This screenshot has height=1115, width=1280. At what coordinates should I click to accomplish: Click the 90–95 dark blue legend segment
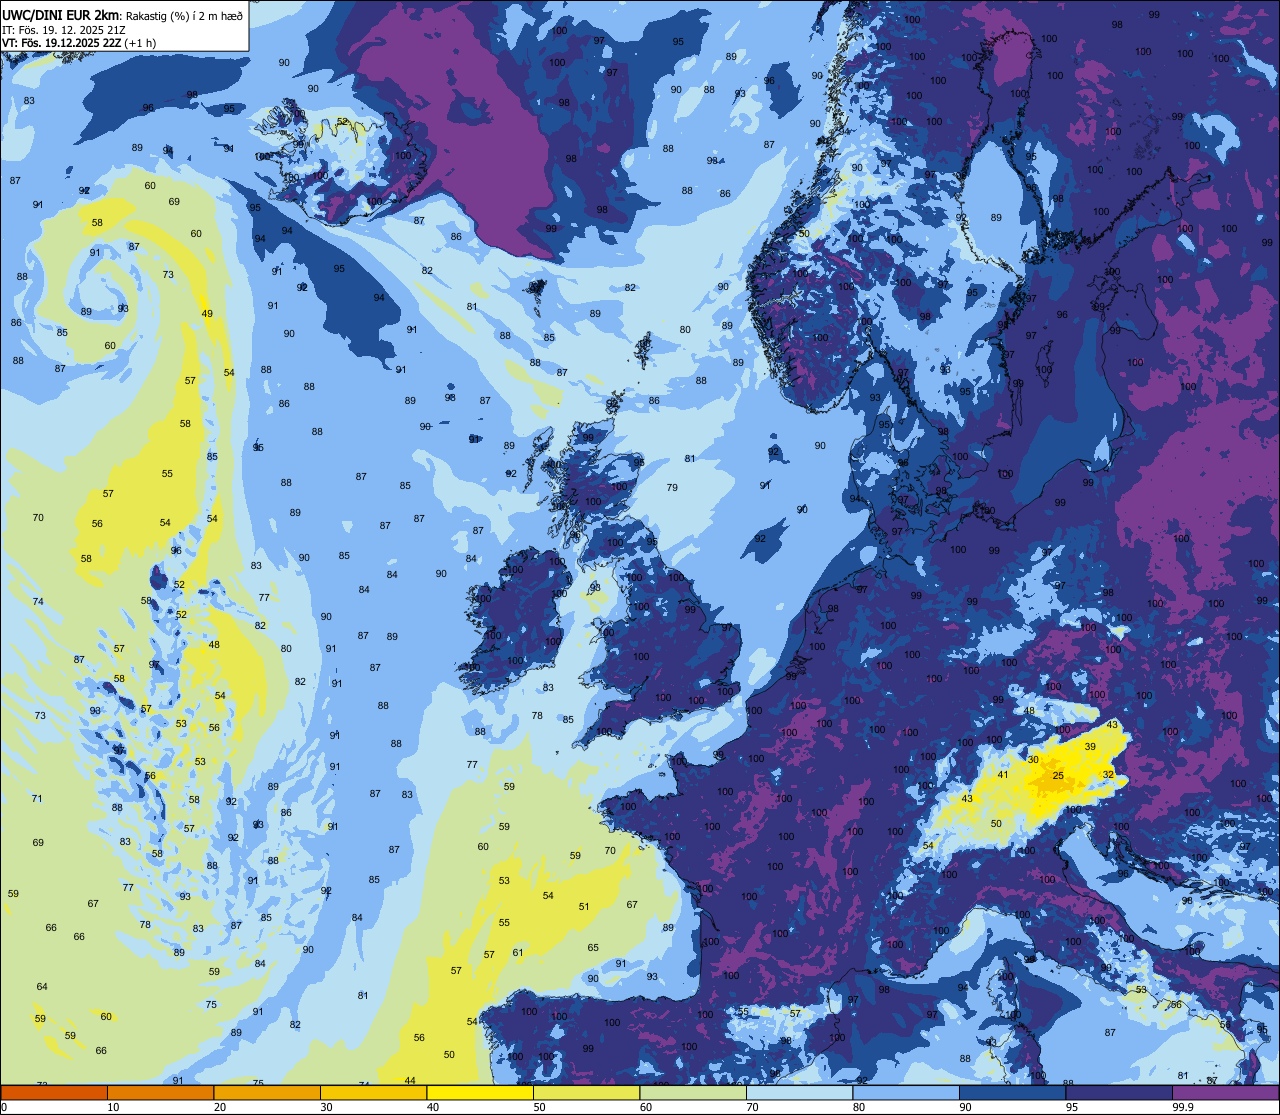(1012, 1092)
